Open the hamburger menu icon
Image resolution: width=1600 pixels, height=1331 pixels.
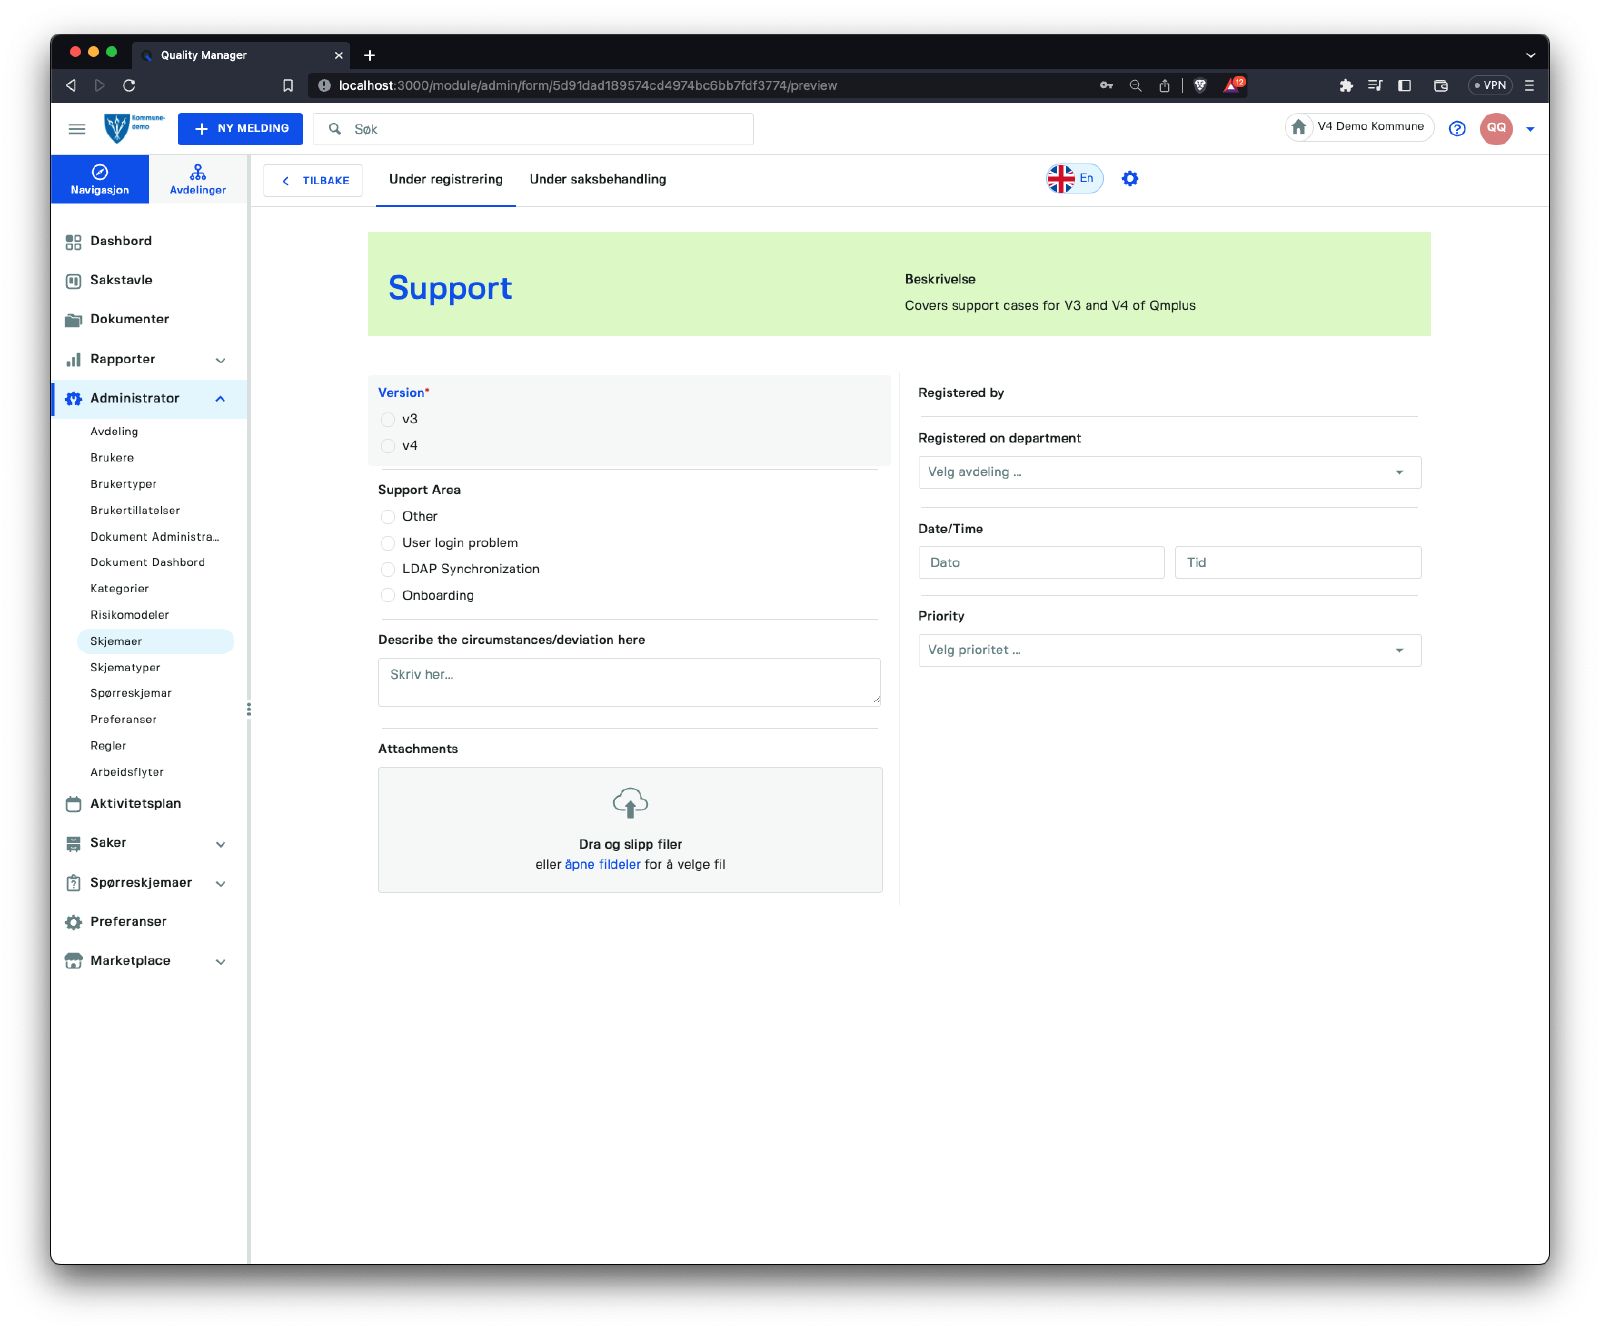coord(76,129)
